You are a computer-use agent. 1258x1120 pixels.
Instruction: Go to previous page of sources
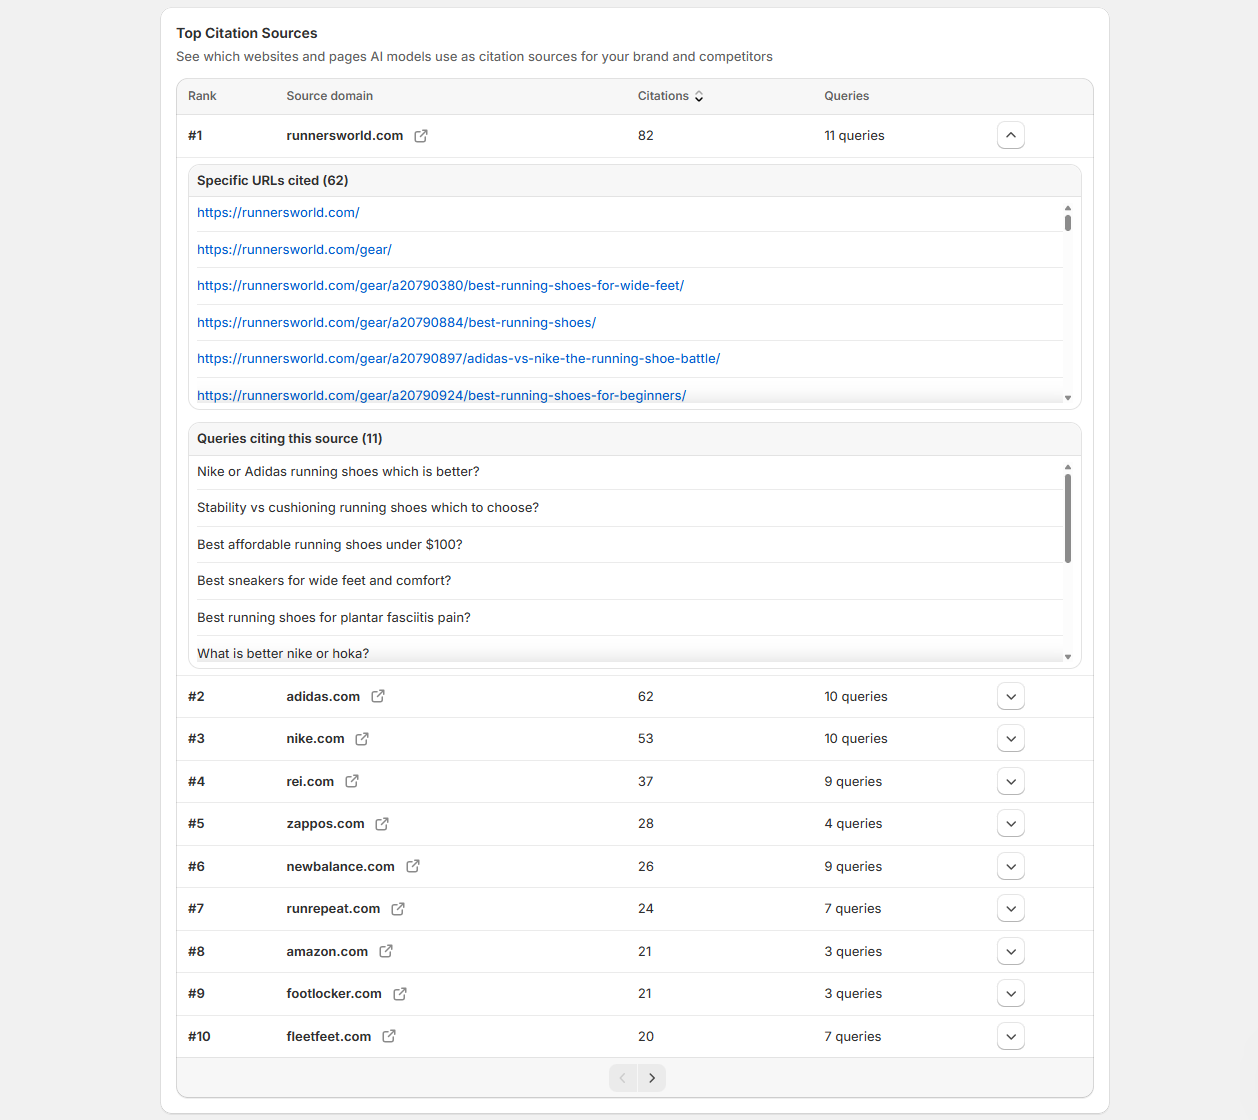(x=623, y=1078)
